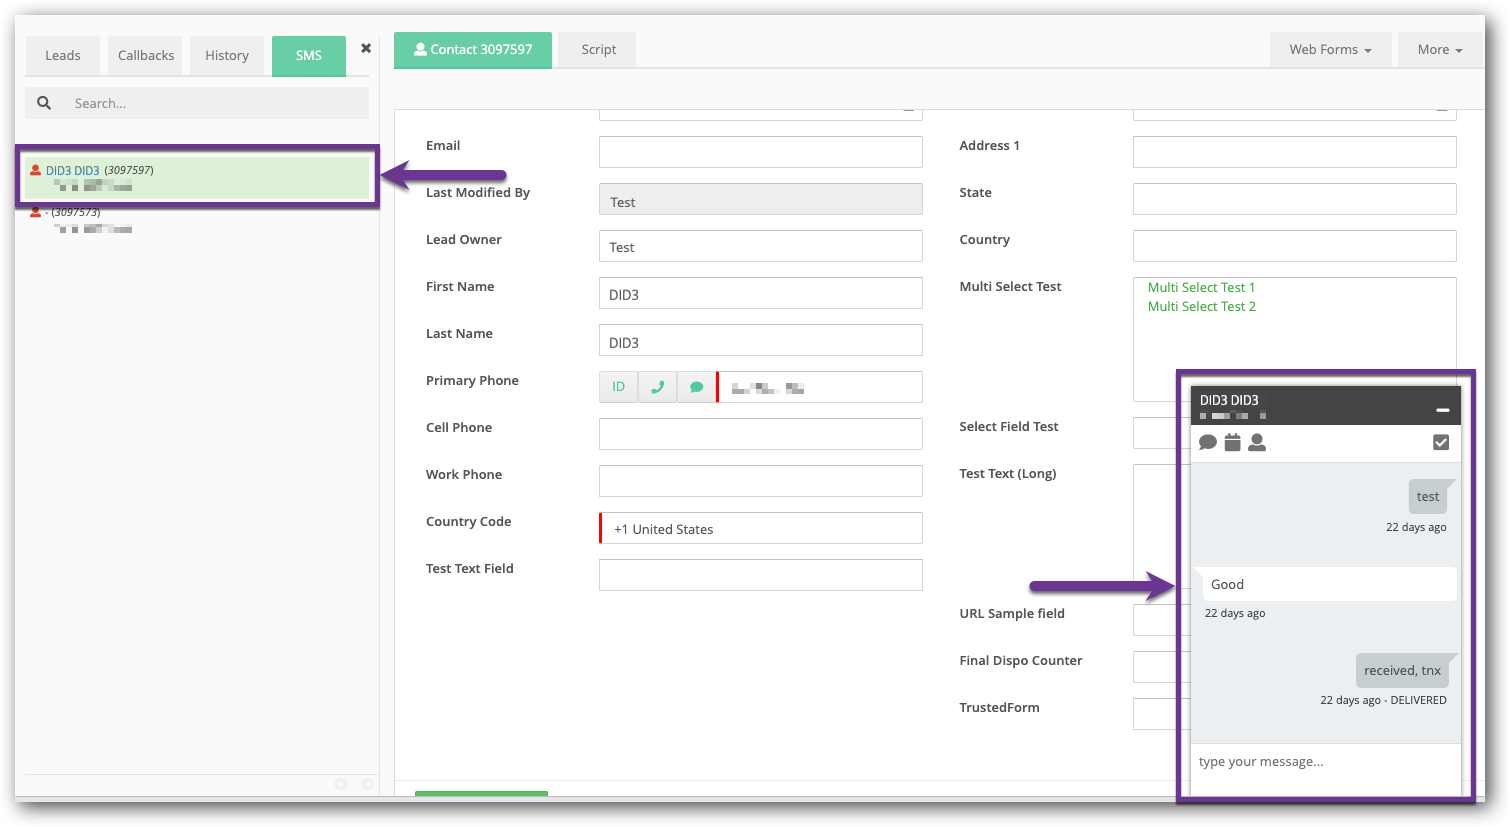Click the search magnifier icon

coord(44,103)
